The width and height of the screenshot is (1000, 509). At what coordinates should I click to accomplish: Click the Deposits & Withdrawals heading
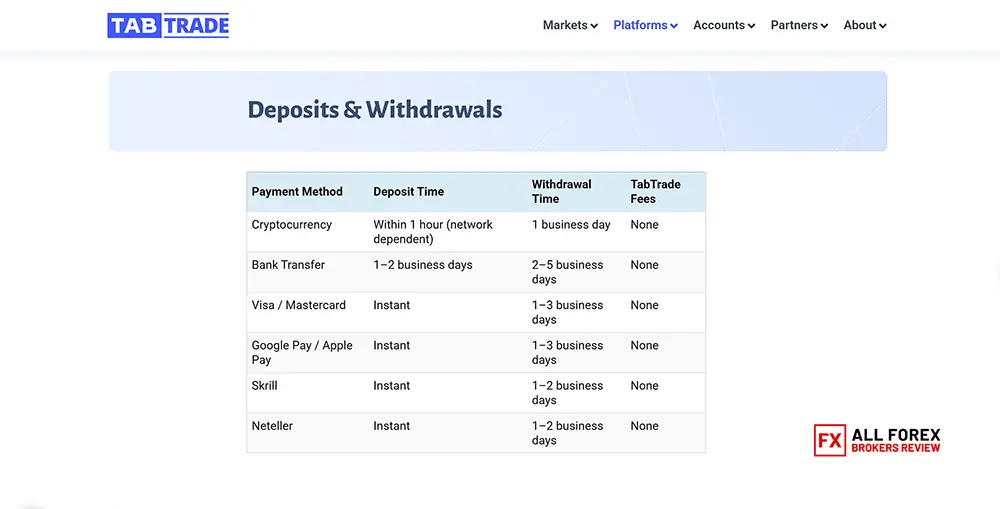(374, 110)
